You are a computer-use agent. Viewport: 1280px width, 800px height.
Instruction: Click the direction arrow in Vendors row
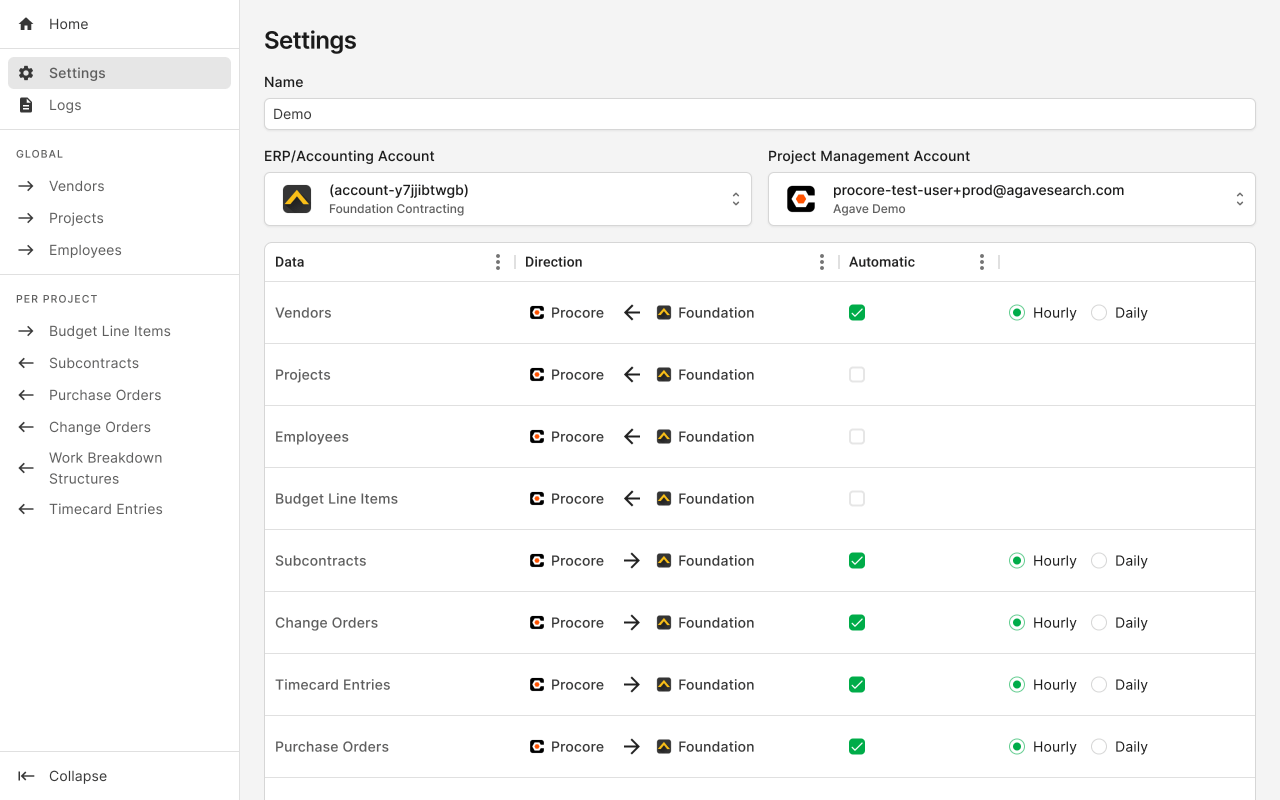pos(631,313)
